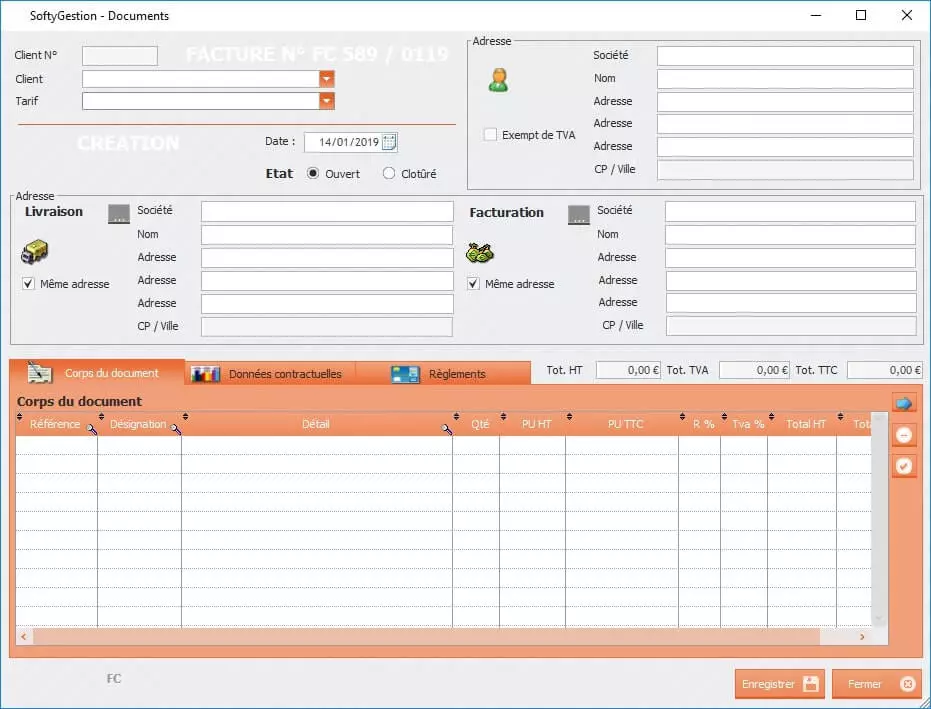The image size is (931, 709).
Task: Click the left arrow of the horizontal scrollbar
Action: [x=24, y=637]
